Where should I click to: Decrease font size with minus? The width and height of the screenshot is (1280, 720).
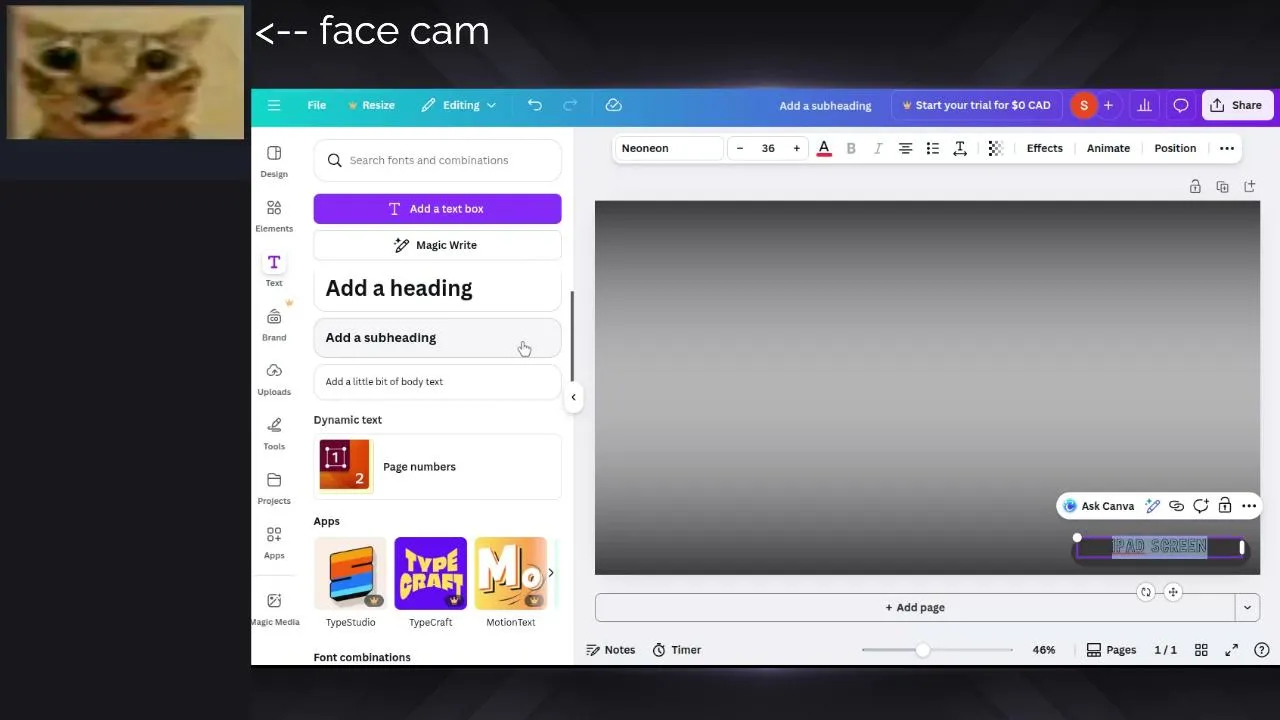coord(740,148)
